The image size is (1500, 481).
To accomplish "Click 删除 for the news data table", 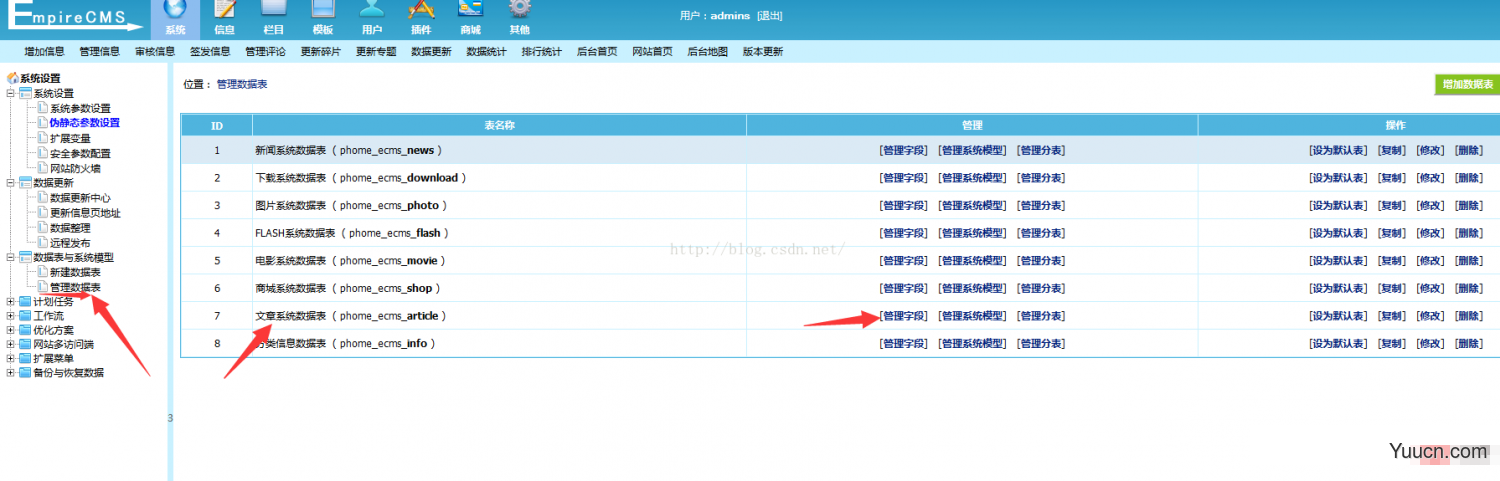I will tap(1469, 150).
